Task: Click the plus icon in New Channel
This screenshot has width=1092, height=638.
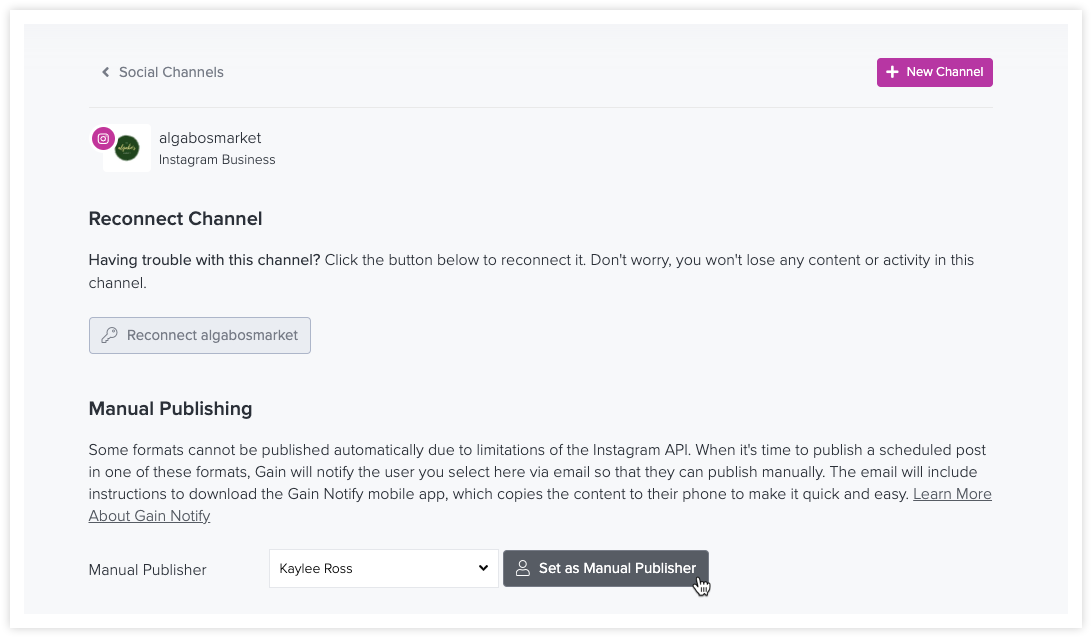Action: pos(892,72)
